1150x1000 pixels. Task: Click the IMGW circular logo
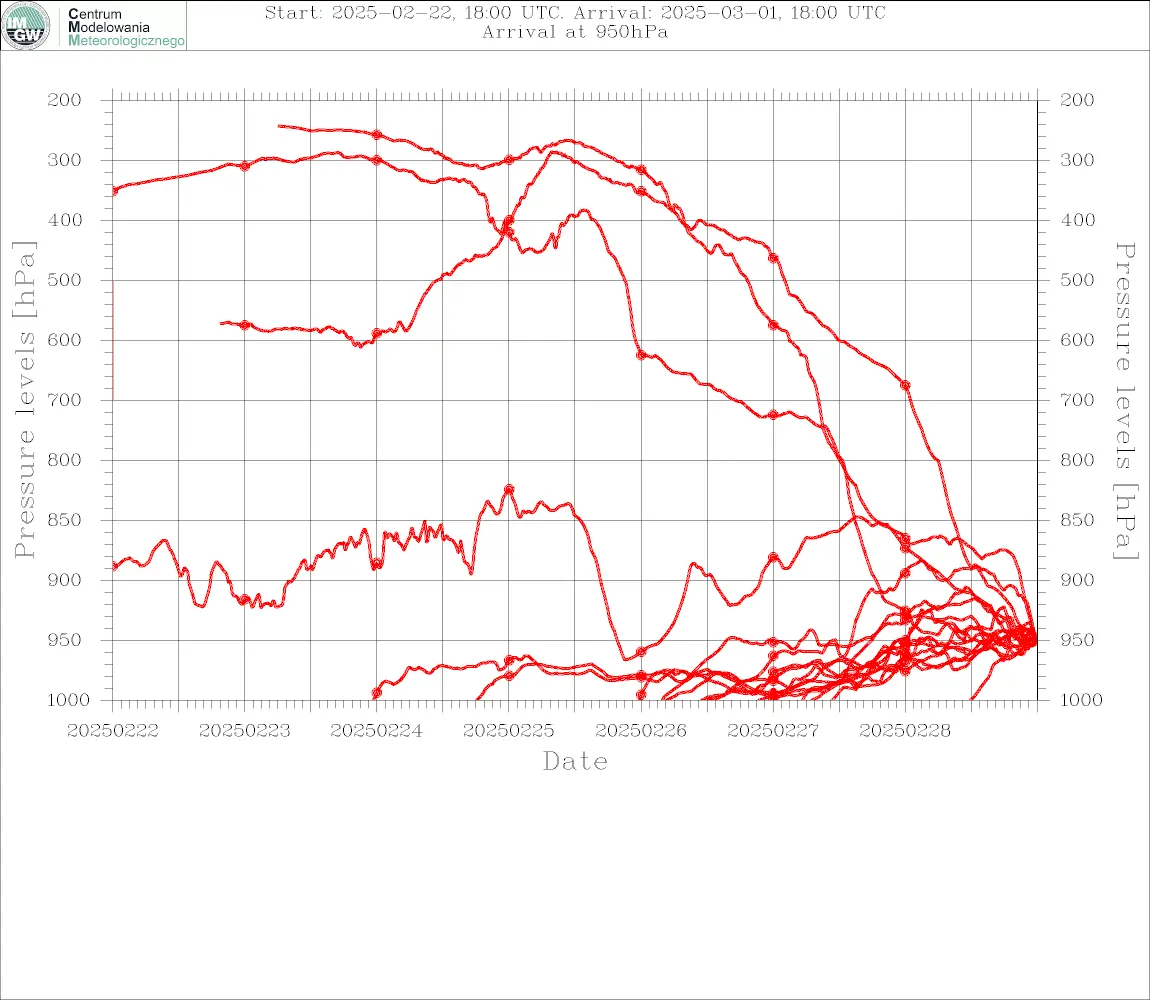(26, 26)
